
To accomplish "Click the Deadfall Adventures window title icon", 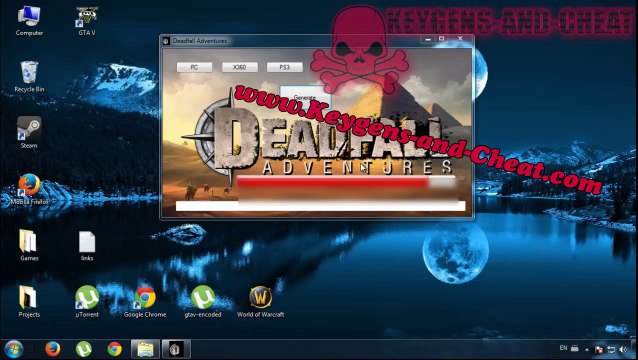I will point(166,41).
